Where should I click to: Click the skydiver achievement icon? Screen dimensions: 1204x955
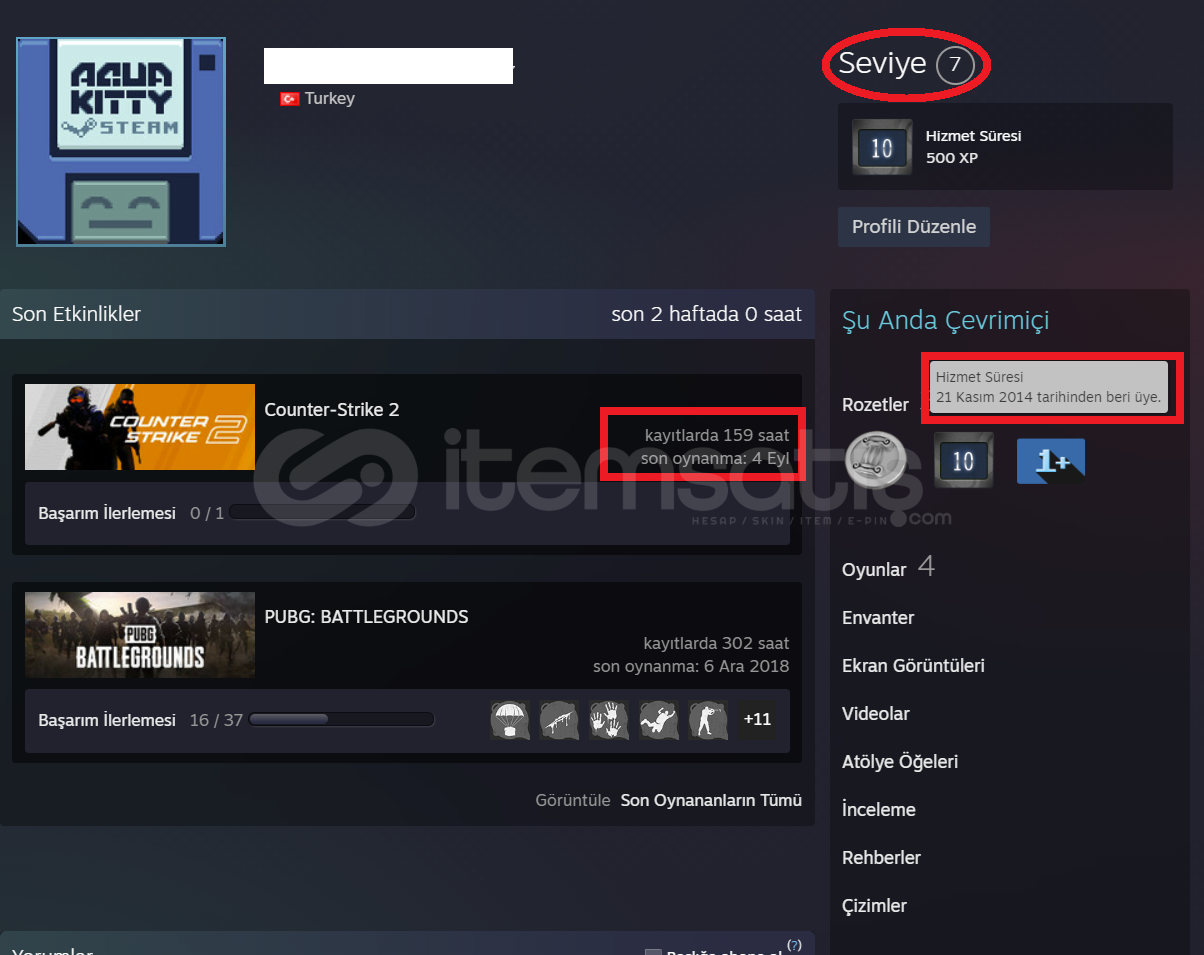click(x=658, y=720)
